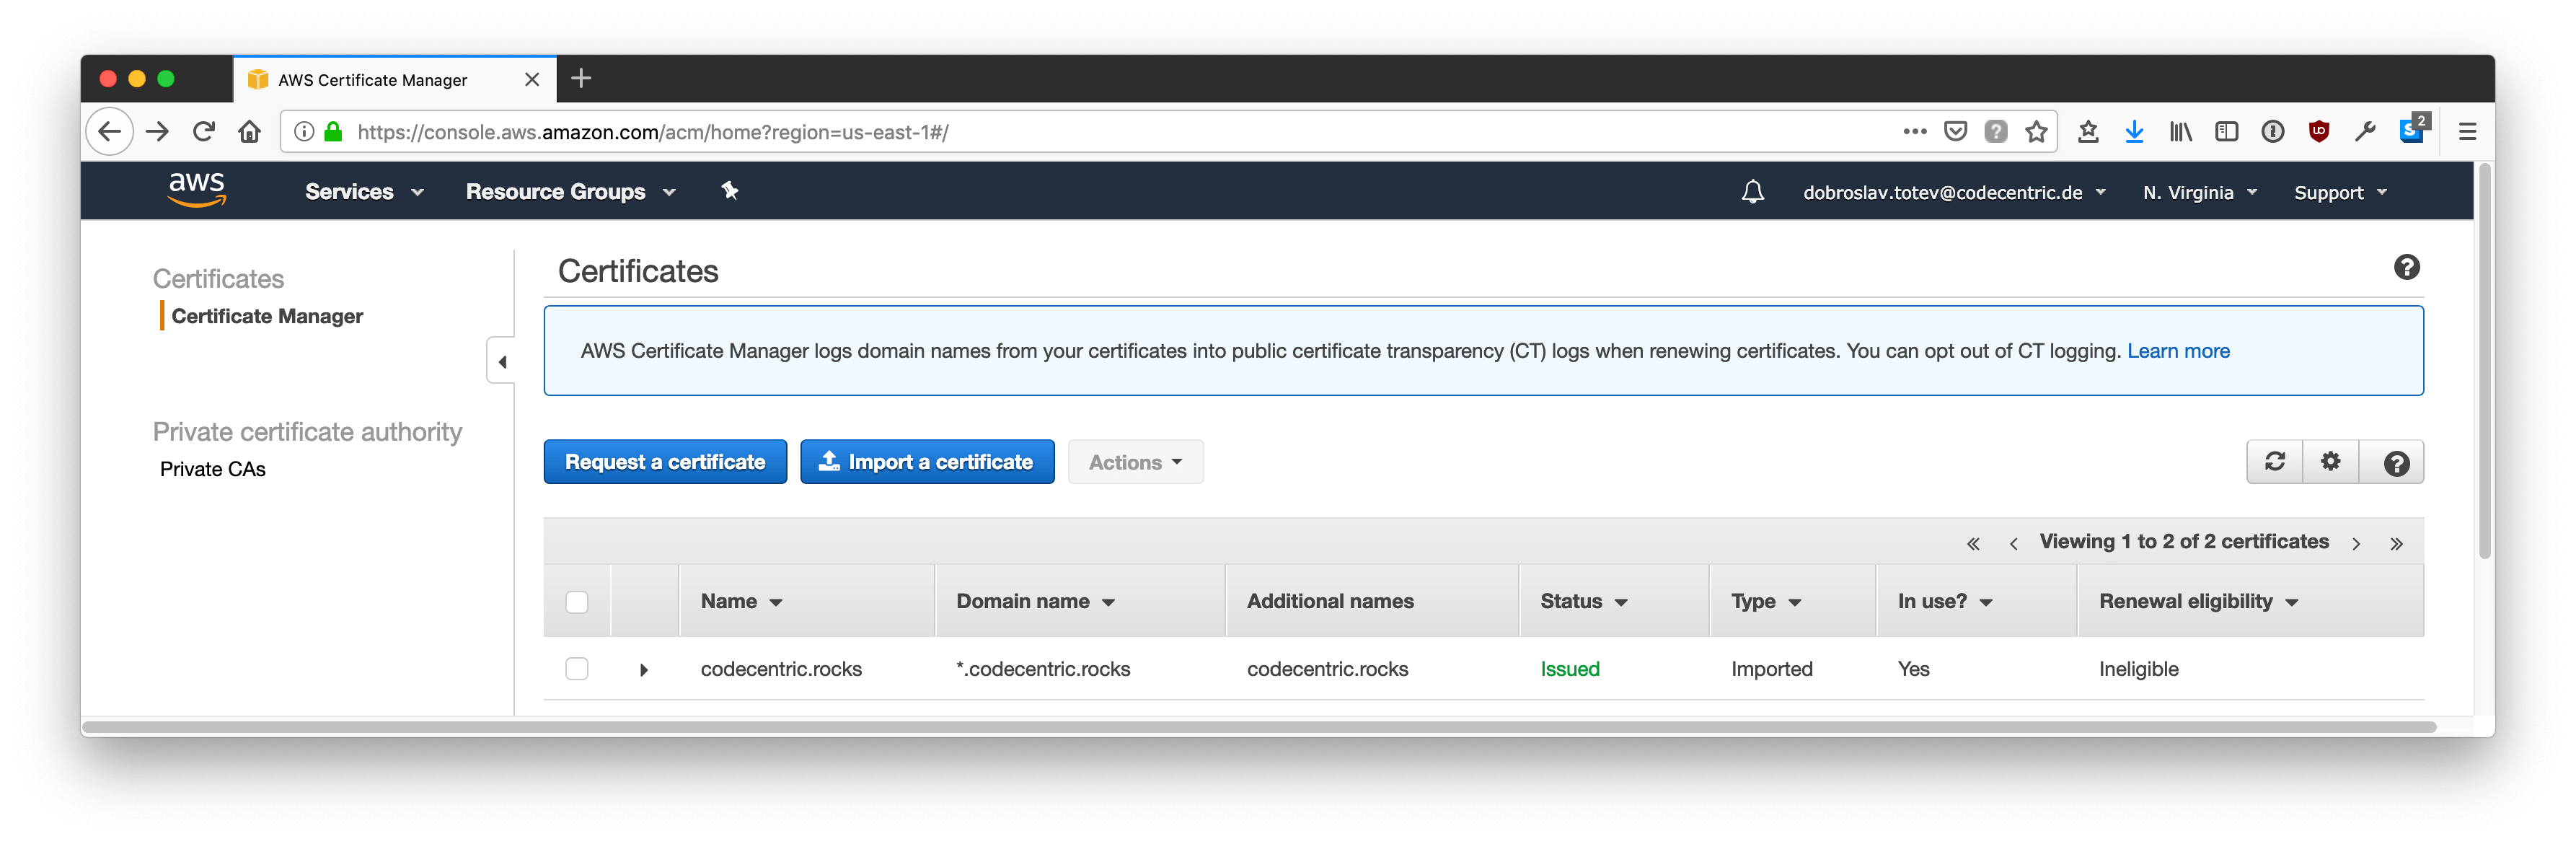Click the green Issued status text
Viewport: 2576px width, 844px height.
(x=1570, y=669)
